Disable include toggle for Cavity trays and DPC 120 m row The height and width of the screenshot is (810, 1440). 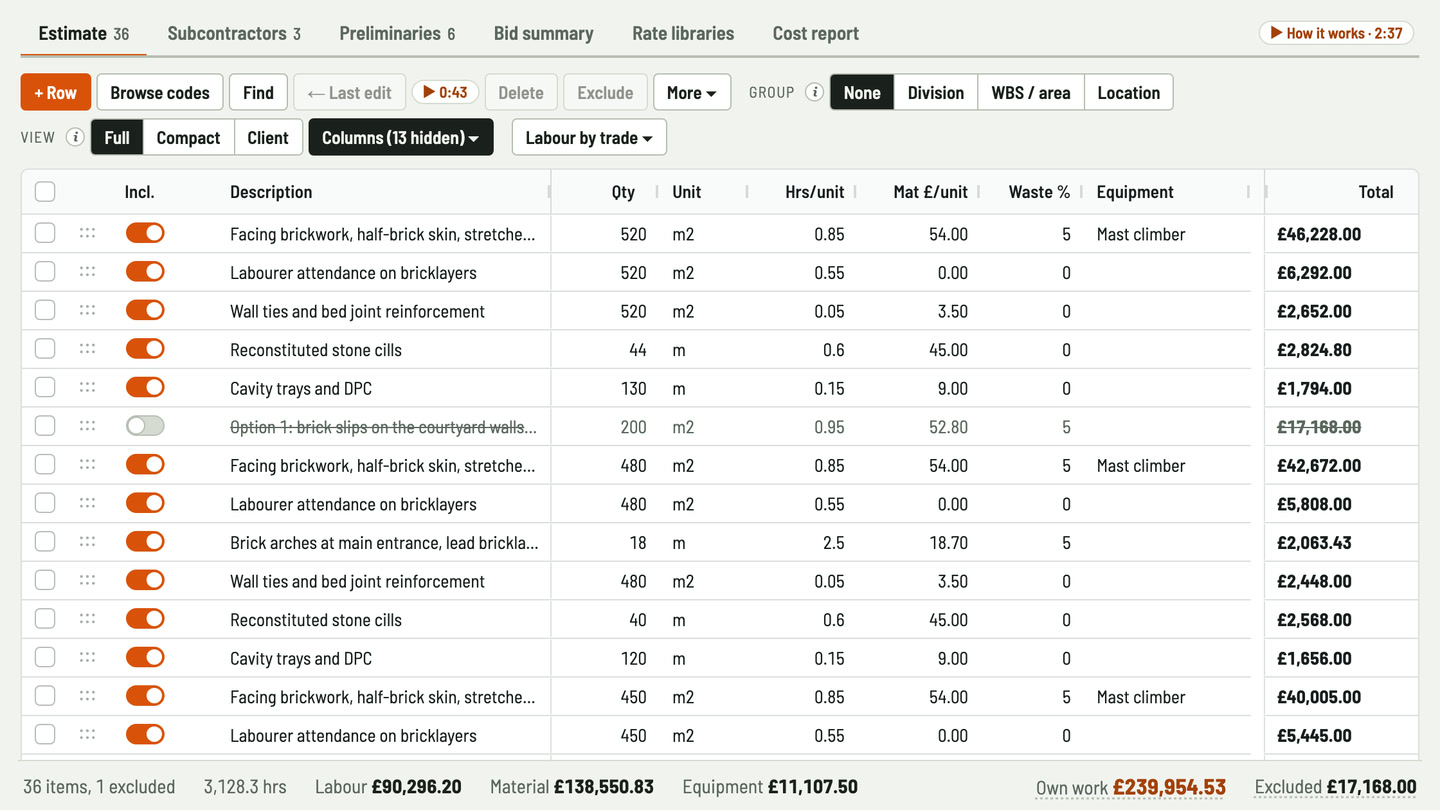pos(145,657)
